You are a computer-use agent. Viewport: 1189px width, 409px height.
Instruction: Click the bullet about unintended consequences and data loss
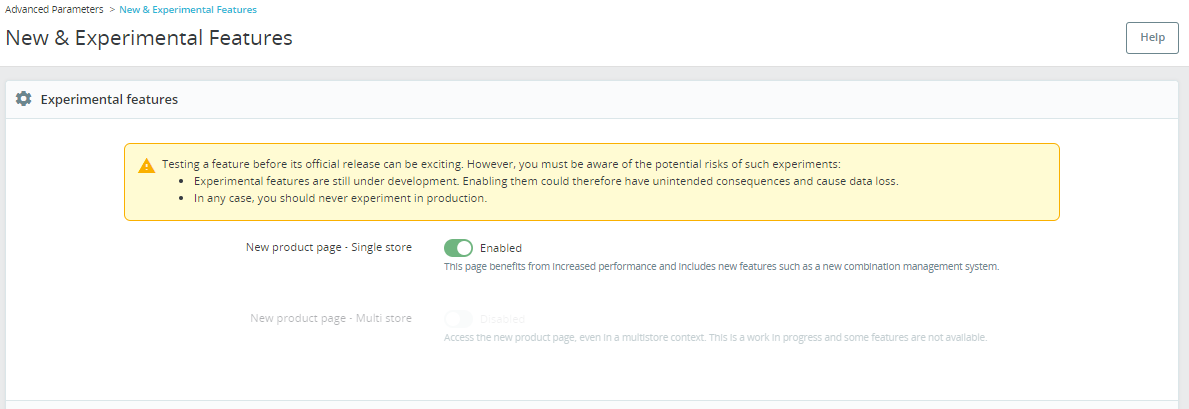(x=546, y=181)
